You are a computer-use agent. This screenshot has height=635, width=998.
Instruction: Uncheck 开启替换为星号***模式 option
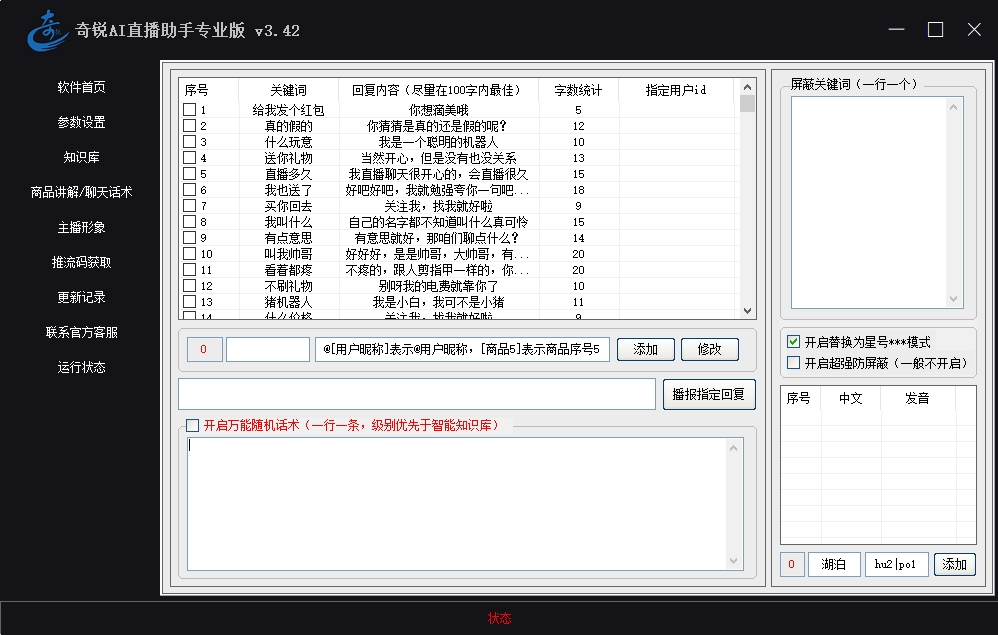tap(794, 342)
